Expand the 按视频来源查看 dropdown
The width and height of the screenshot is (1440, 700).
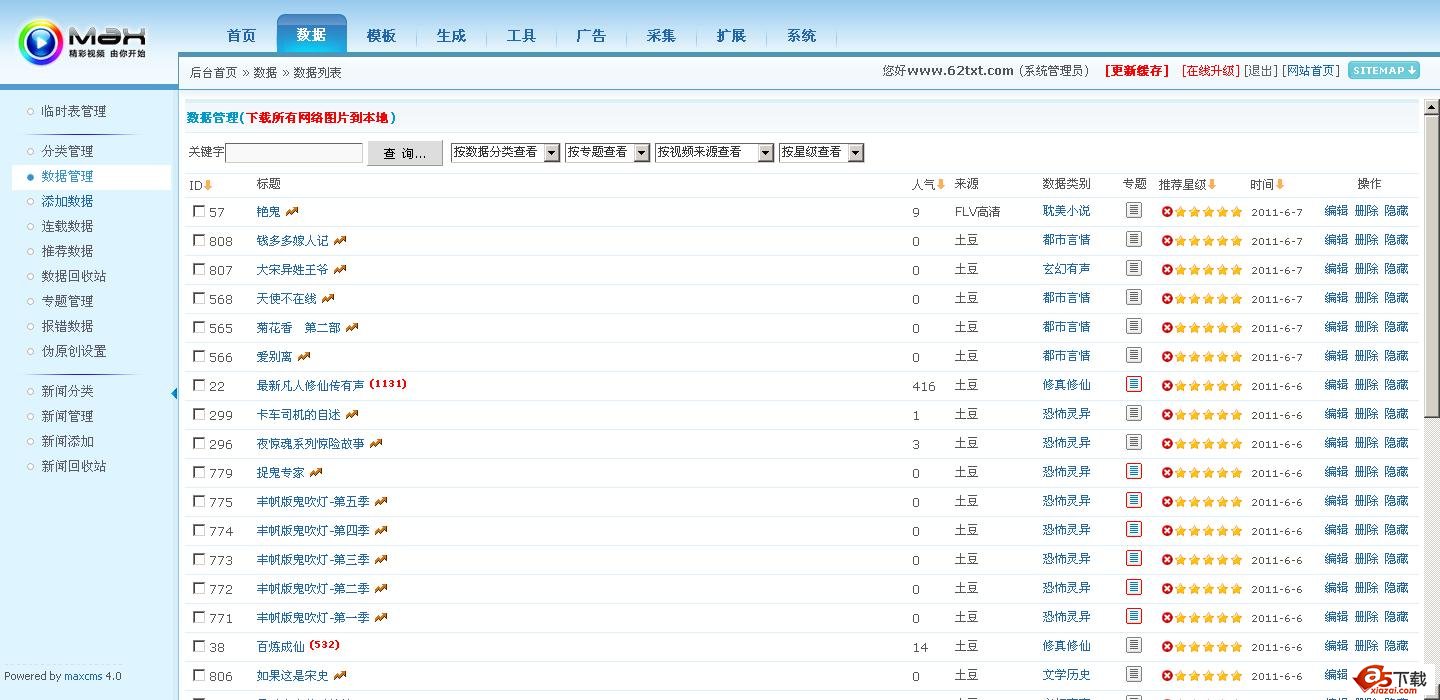[765, 153]
